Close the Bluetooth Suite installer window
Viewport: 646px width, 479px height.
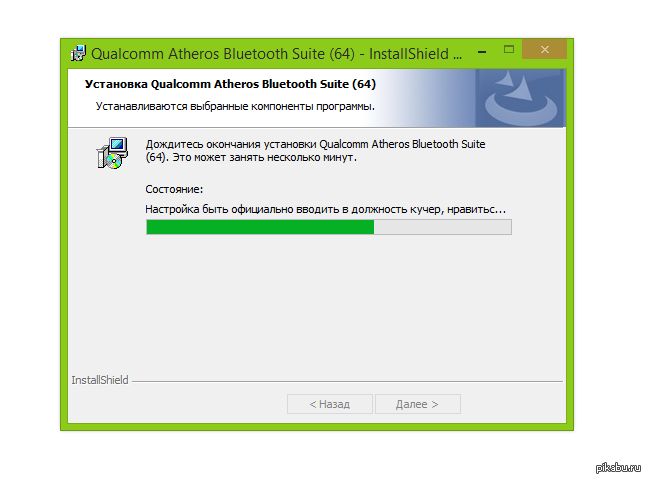(544, 49)
